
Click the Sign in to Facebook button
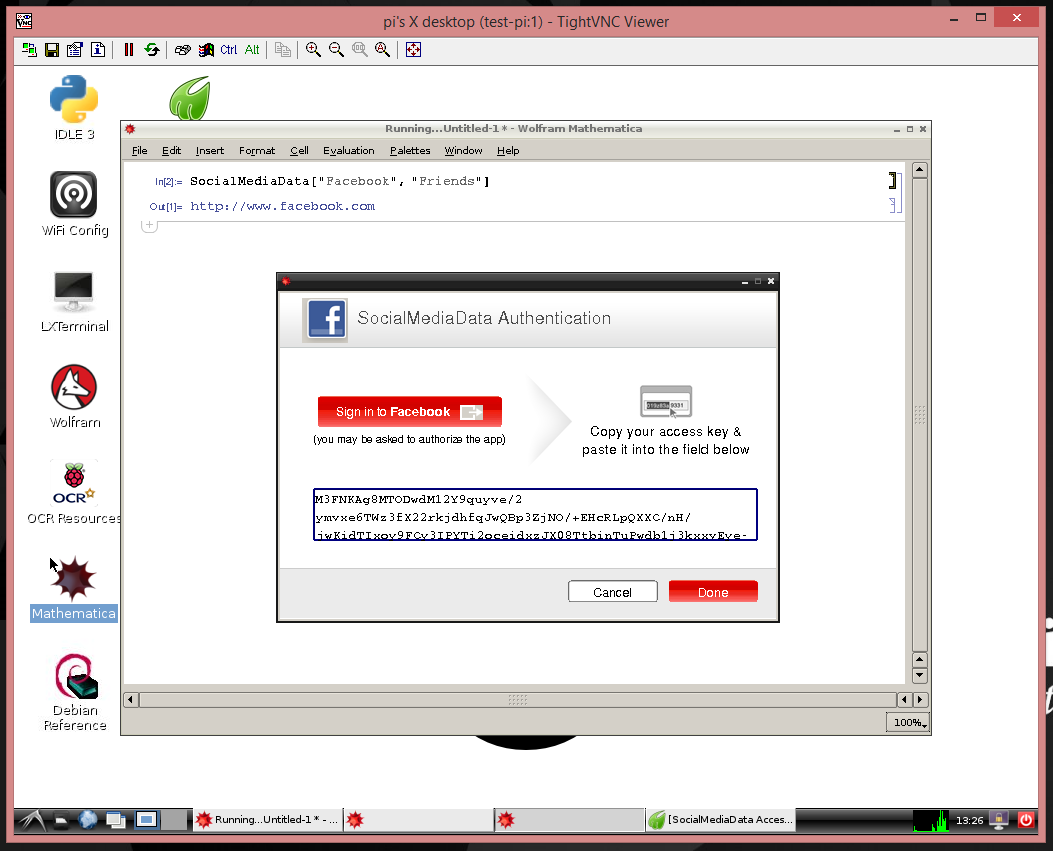coord(410,412)
